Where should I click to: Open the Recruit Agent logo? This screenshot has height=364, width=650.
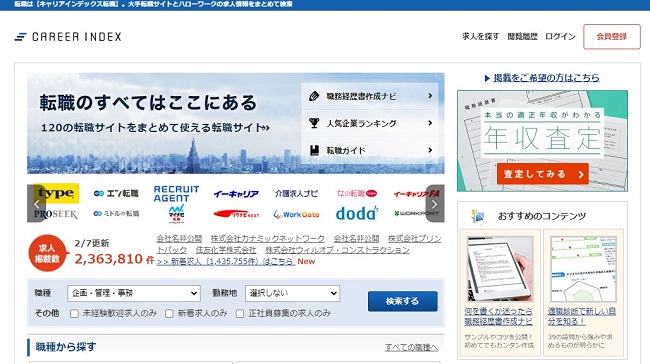(x=176, y=194)
